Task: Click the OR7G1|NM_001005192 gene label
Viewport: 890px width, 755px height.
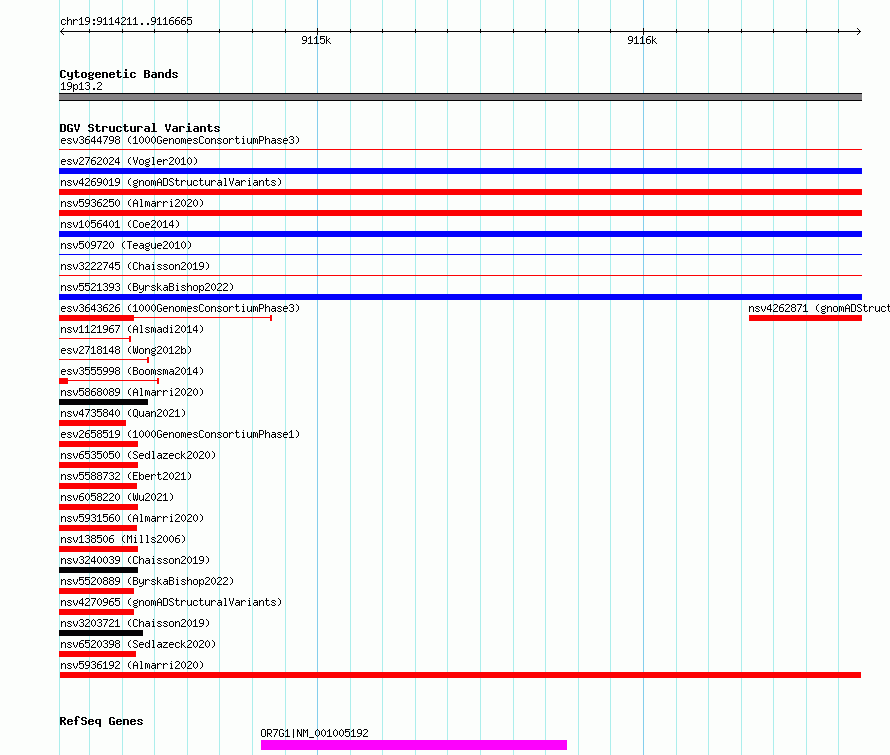Action: [x=314, y=733]
